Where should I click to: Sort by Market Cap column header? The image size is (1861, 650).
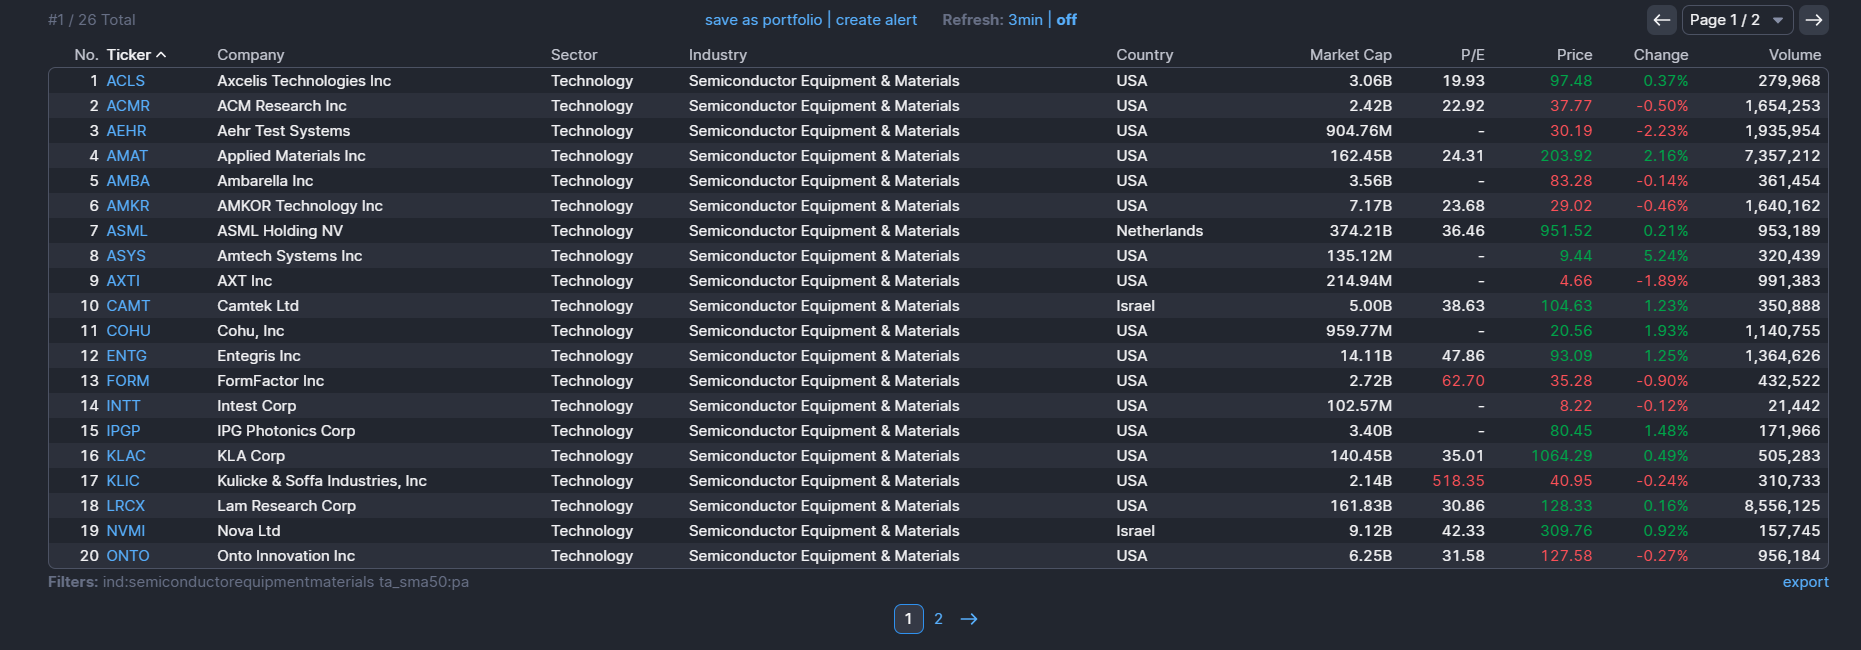[1350, 55]
